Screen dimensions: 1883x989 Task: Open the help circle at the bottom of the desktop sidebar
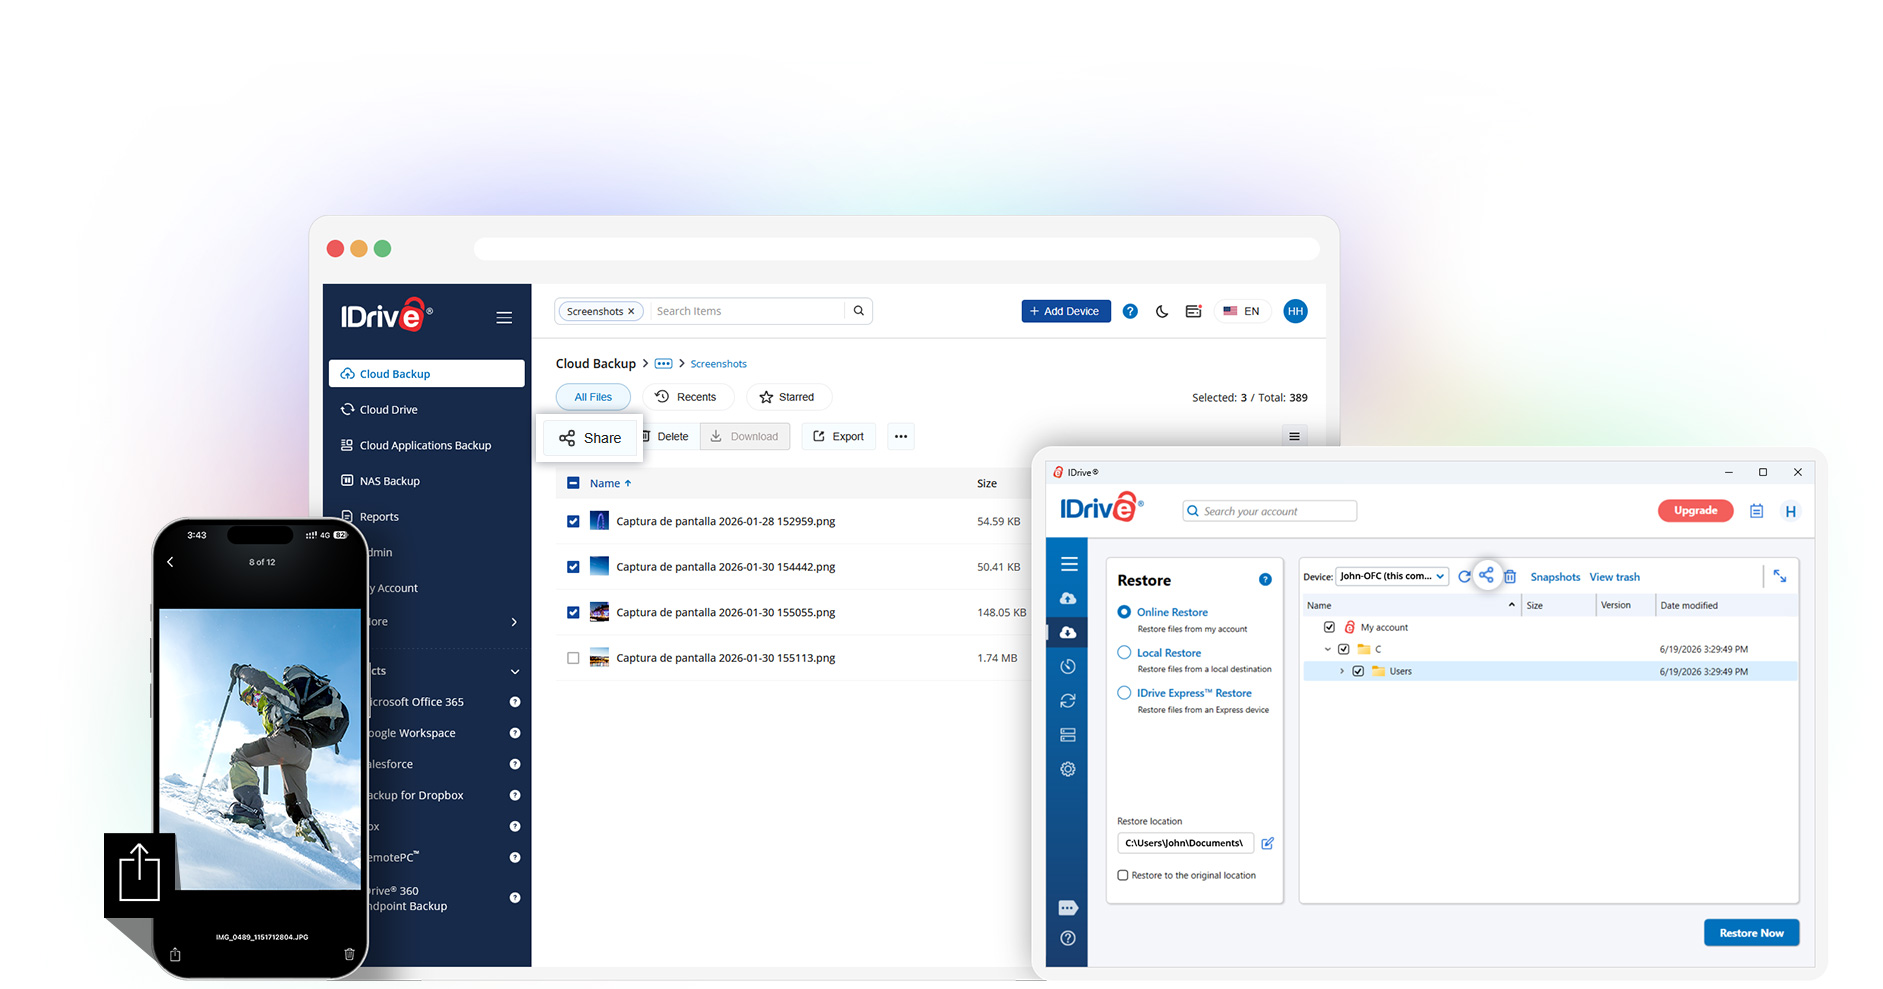click(x=1068, y=938)
